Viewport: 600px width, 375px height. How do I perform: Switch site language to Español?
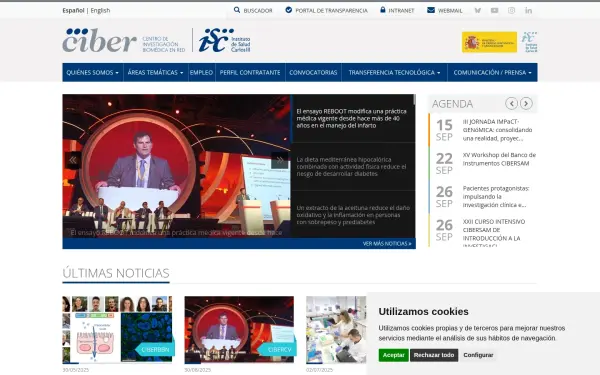point(73,10)
